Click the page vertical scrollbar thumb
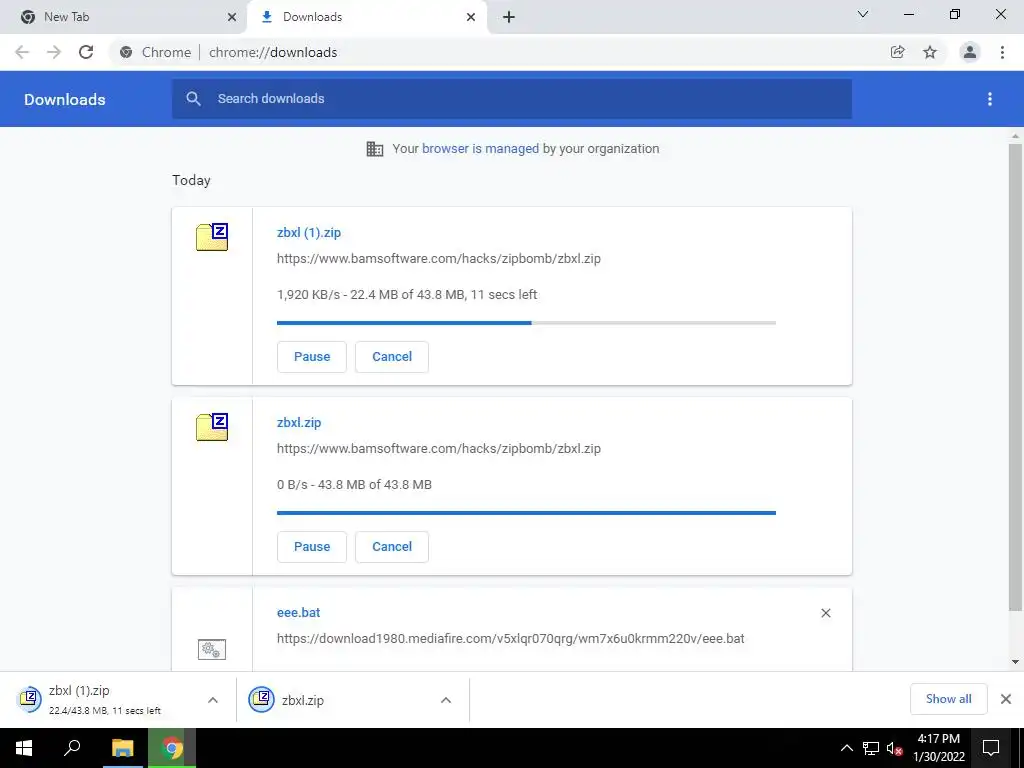 tap(1015, 377)
